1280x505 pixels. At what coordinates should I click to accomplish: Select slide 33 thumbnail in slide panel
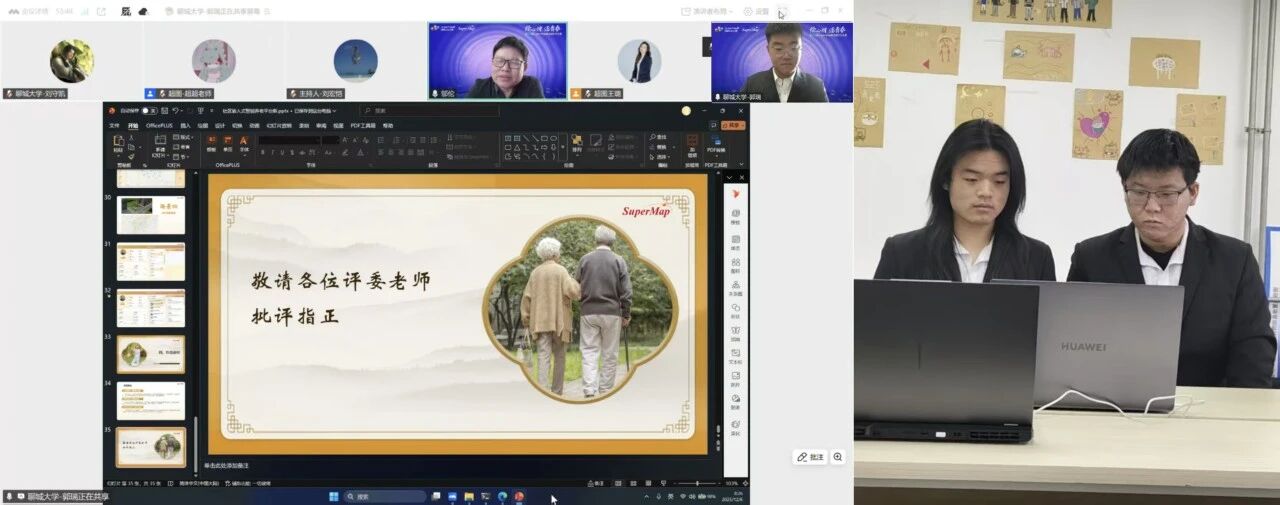150,354
